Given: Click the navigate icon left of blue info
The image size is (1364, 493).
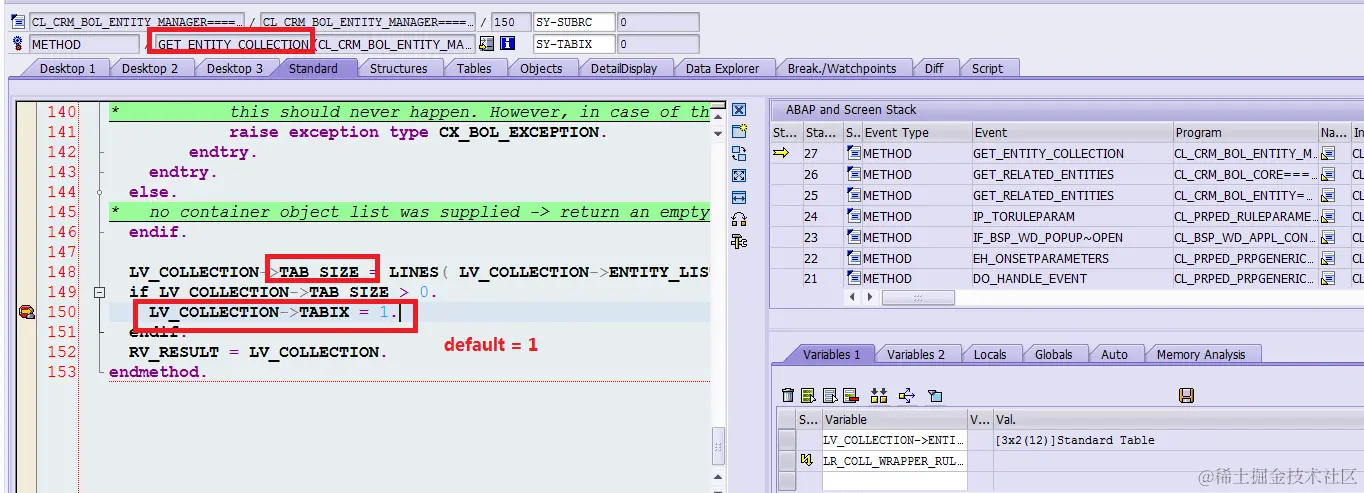Looking at the screenshot, I should 487,44.
